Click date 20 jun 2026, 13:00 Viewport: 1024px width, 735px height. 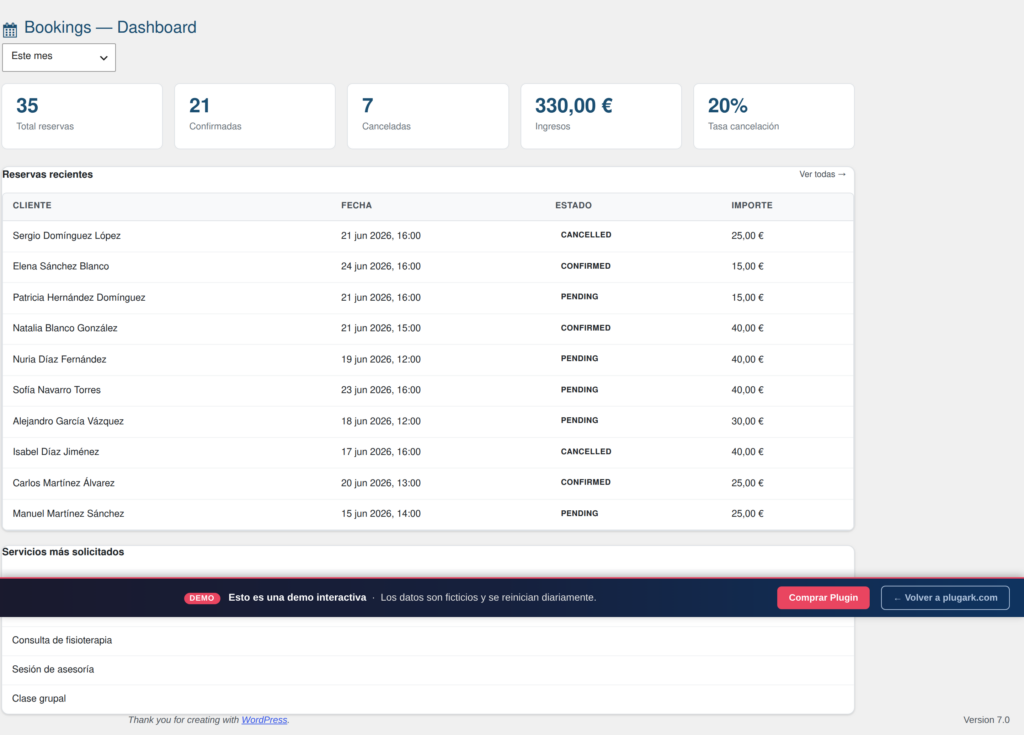381,483
